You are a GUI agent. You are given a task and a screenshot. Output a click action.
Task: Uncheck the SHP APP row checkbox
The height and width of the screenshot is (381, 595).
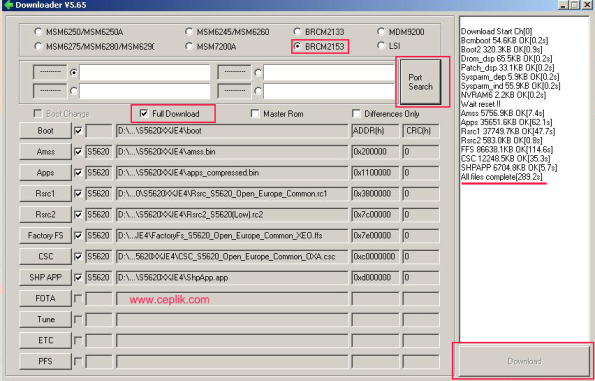coord(78,277)
